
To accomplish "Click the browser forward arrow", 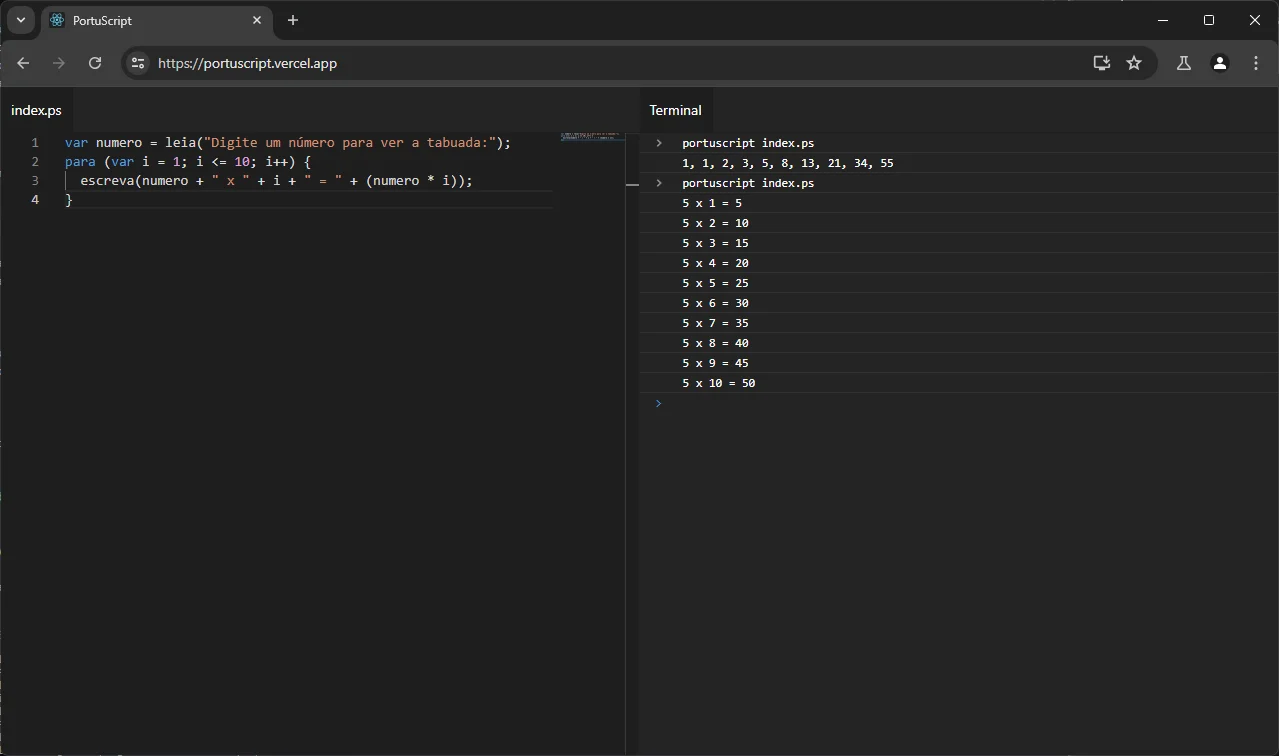I will coord(59,63).
